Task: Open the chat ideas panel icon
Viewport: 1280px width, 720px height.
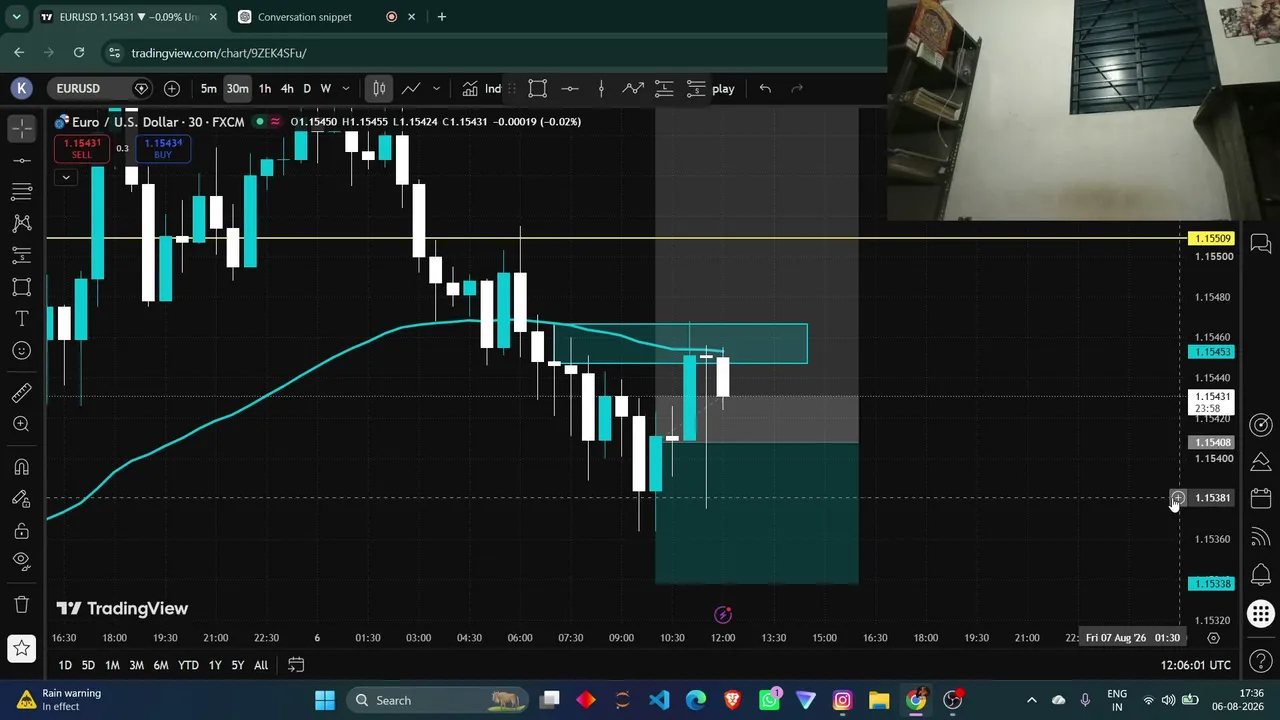Action: coord(1261,244)
